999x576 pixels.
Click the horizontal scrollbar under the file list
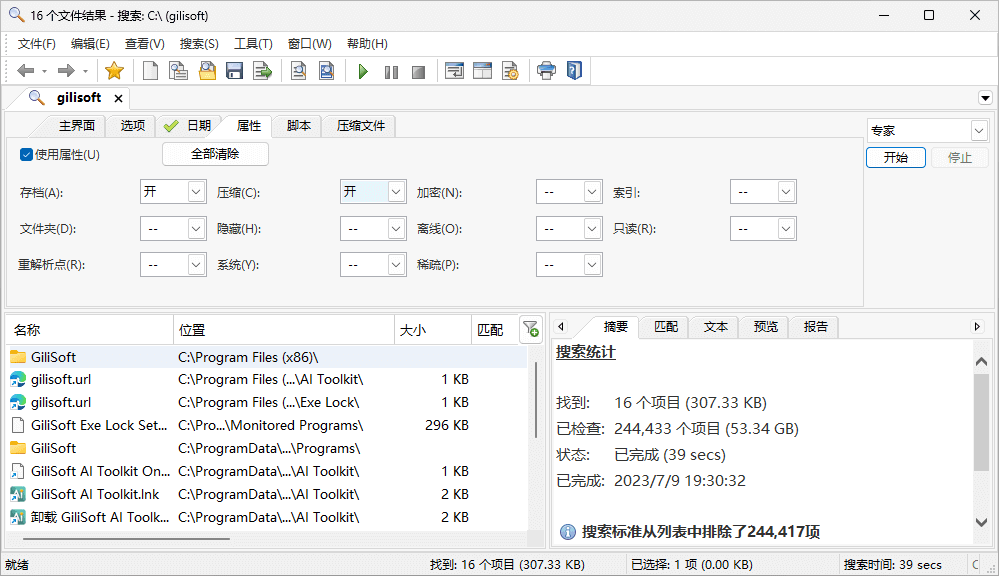(x=126, y=539)
